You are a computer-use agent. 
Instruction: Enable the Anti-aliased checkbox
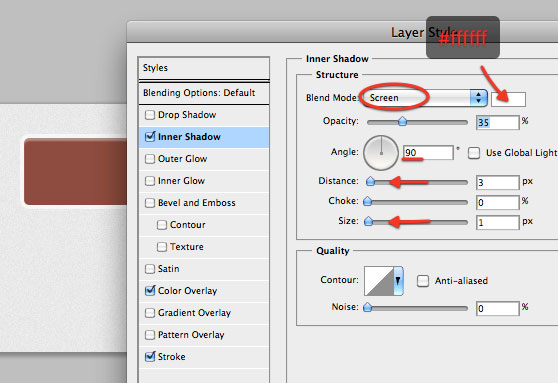[423, 281]
